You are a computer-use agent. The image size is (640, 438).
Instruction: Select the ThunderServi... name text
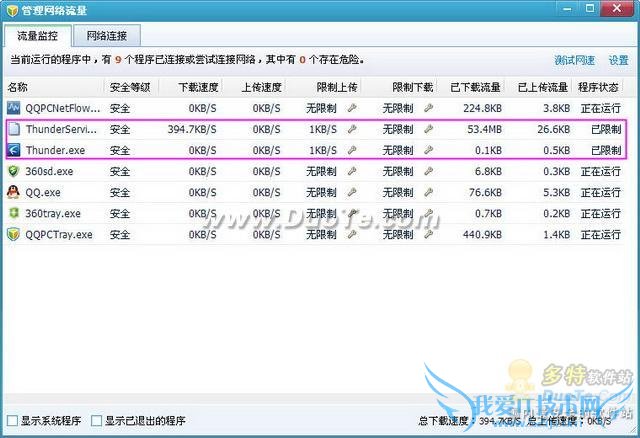coord(62,129)
